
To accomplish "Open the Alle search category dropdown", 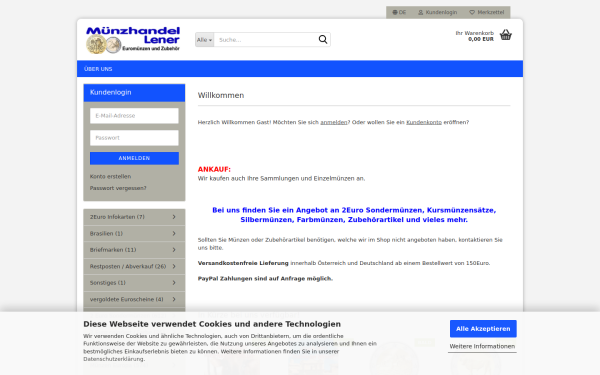I will tap(204, 40).
